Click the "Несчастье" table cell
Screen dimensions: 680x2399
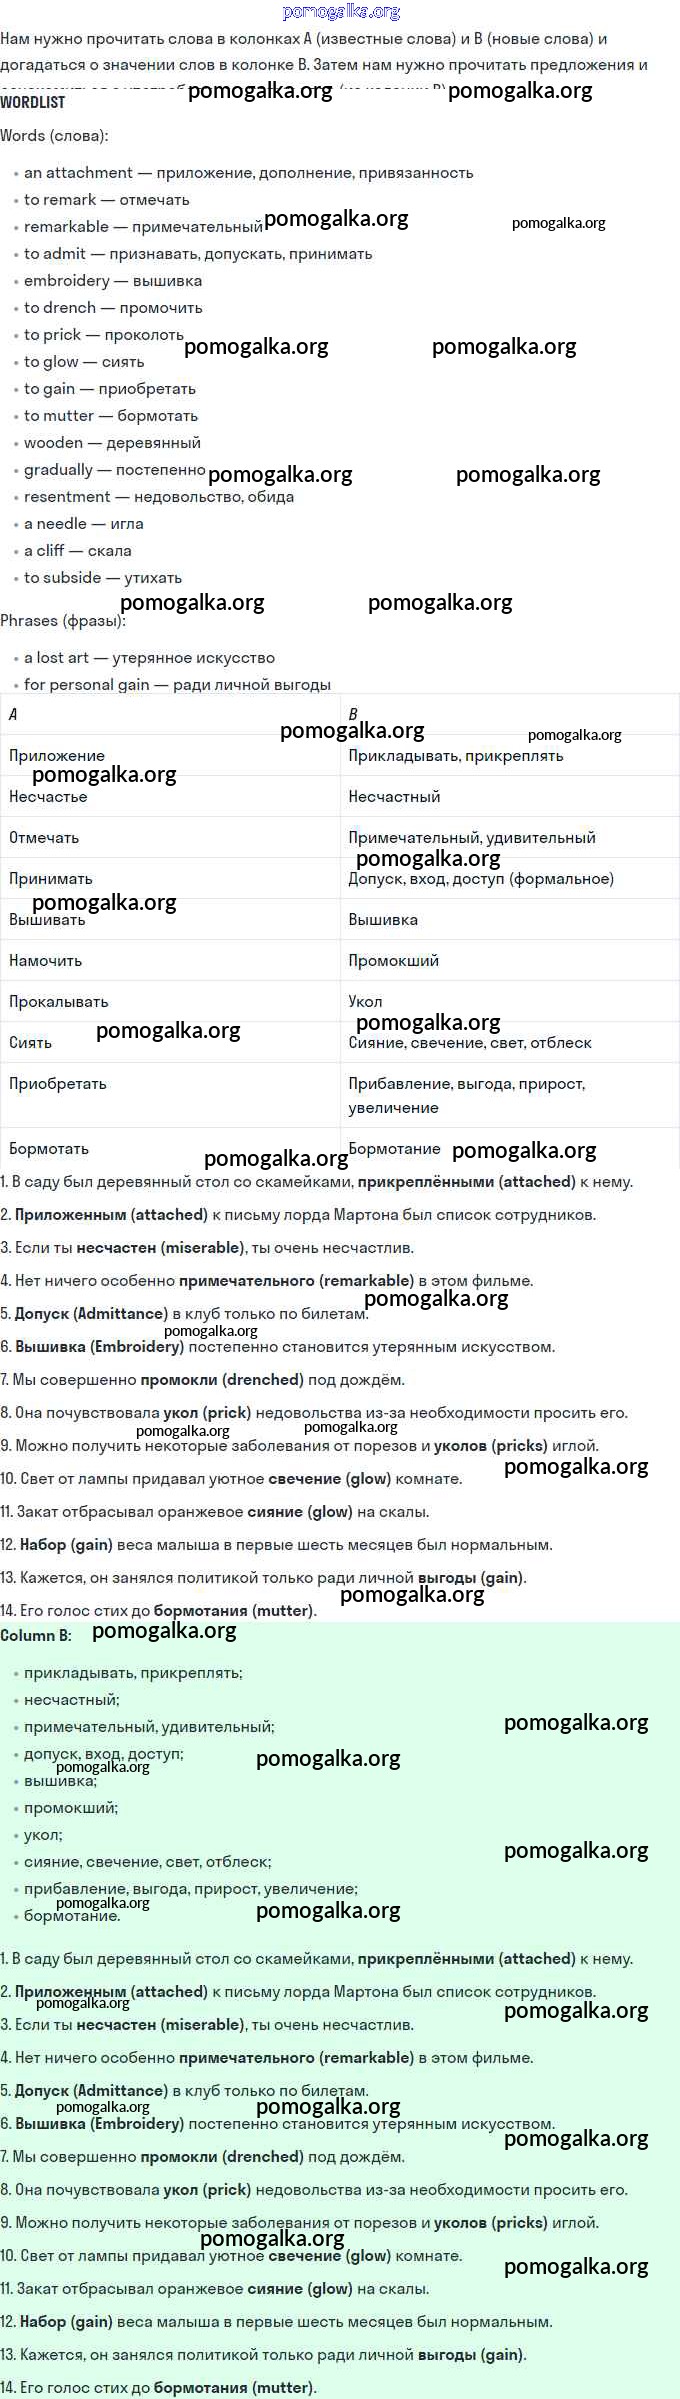point(48,797)
